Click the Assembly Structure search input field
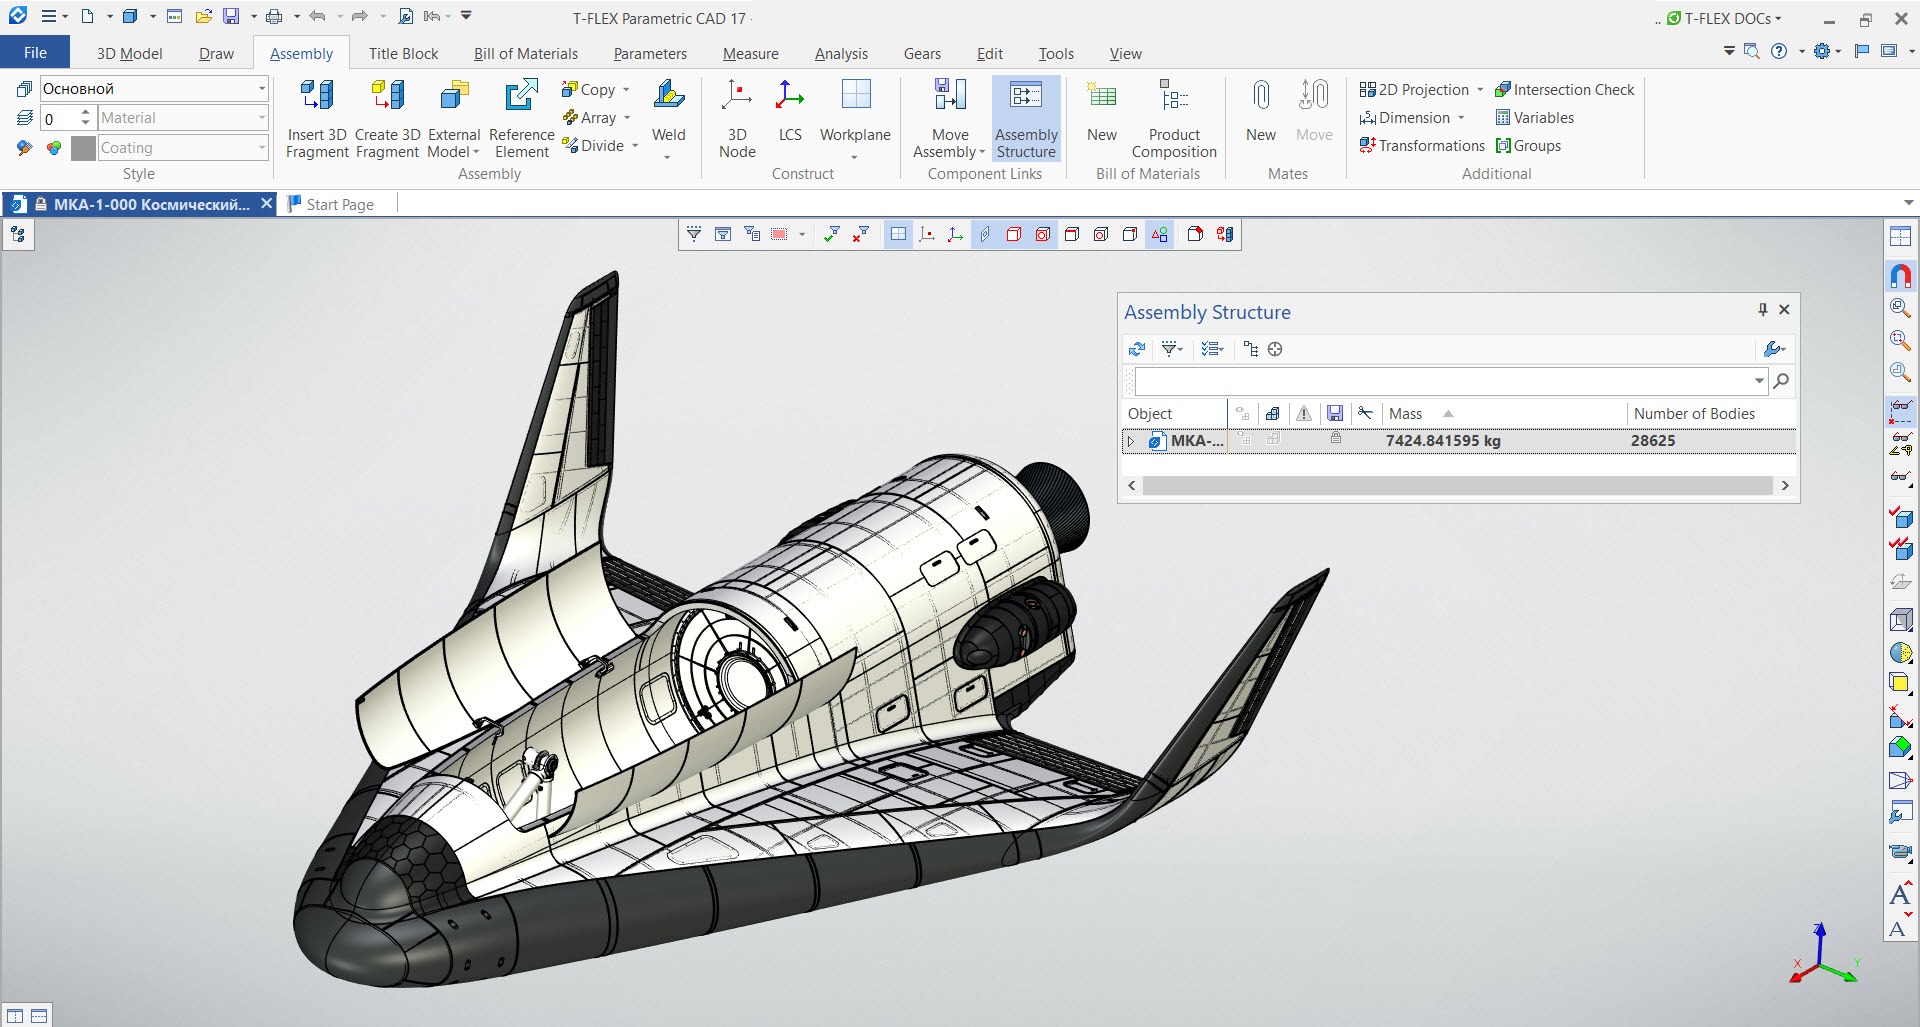This screenshot has width=1920, height=1027. point(1442,381)
